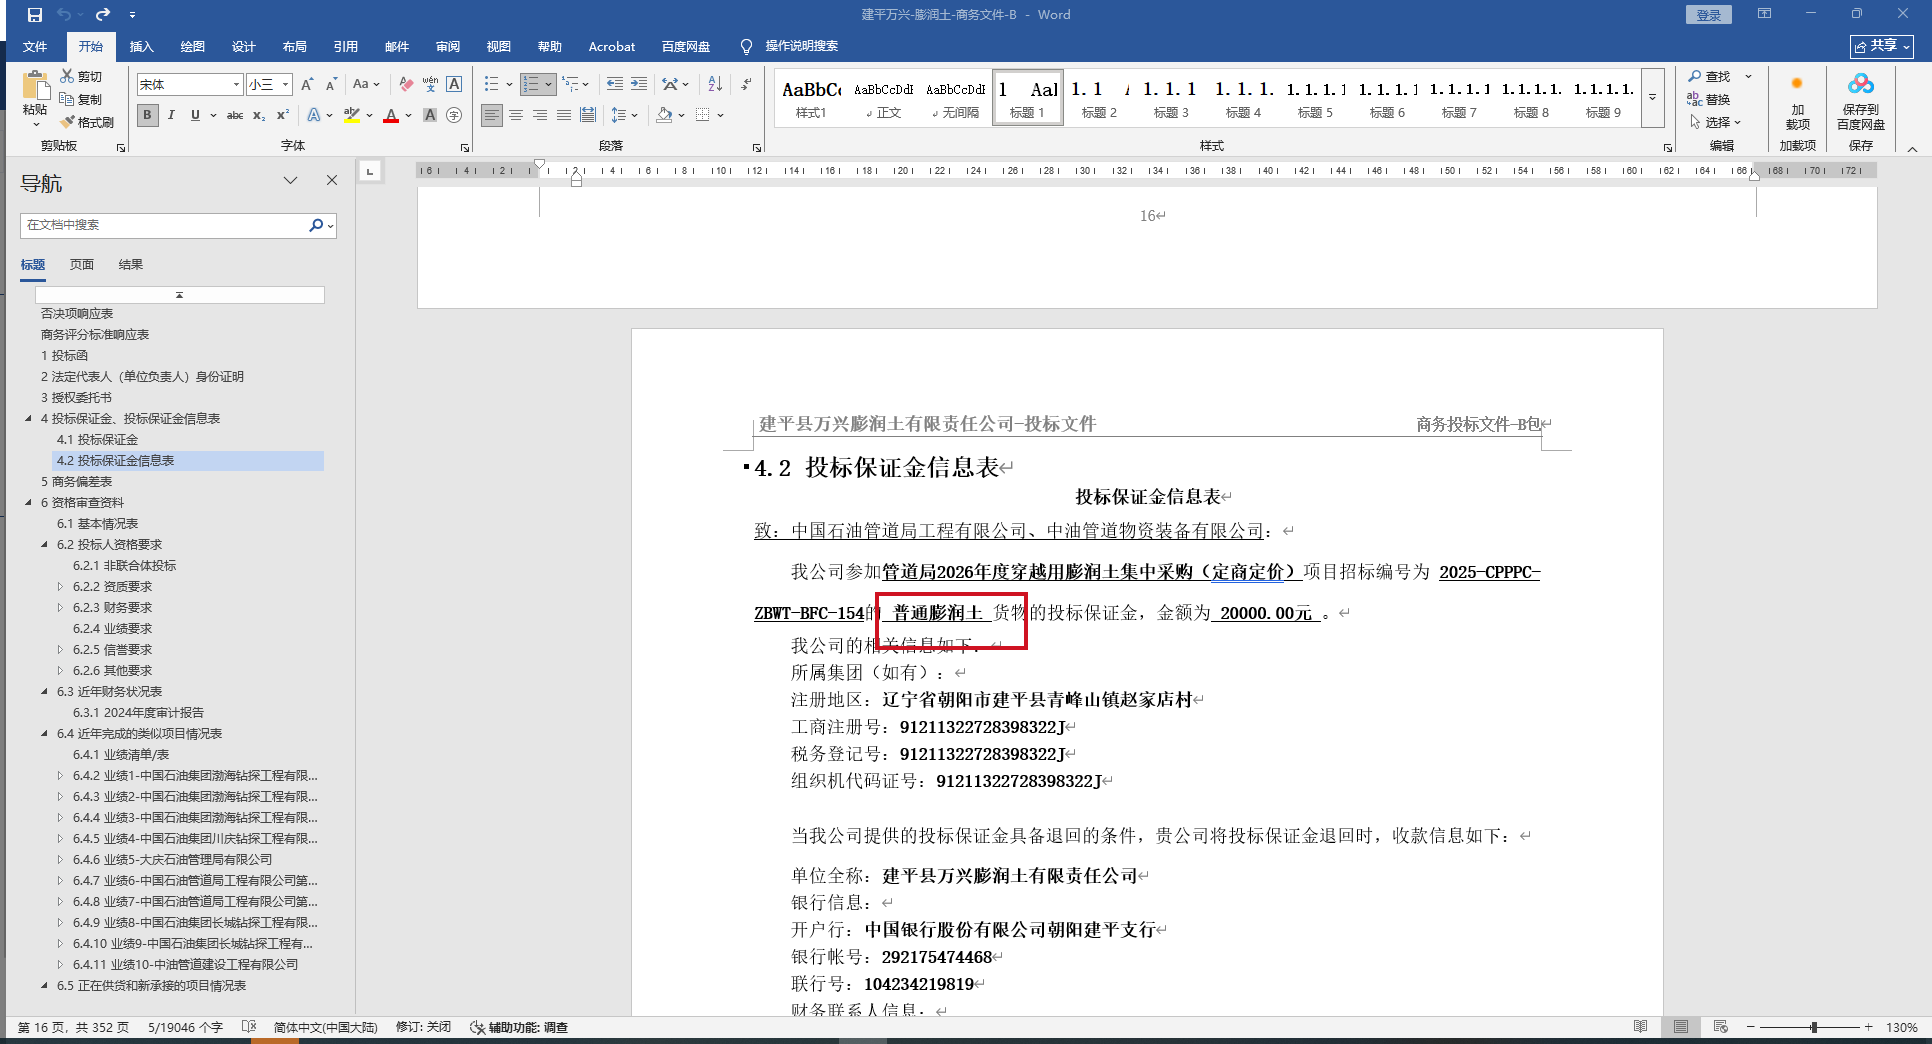Toggle Italic formatting button
Viewport: 1932px width, 1044px height.
[x=171, y=116]
